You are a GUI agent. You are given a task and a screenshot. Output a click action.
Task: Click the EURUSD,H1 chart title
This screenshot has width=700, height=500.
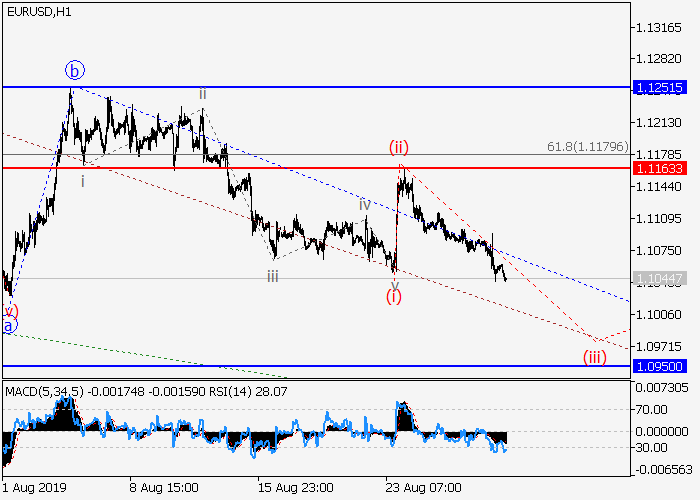click(x=36, y=10)
